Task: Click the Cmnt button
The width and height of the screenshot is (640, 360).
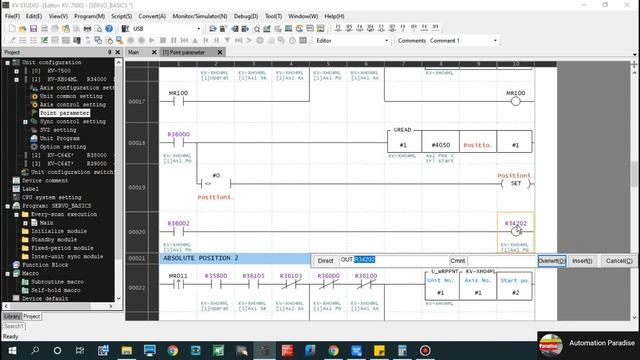Action: pyautogui.click(x=458, y=261)
